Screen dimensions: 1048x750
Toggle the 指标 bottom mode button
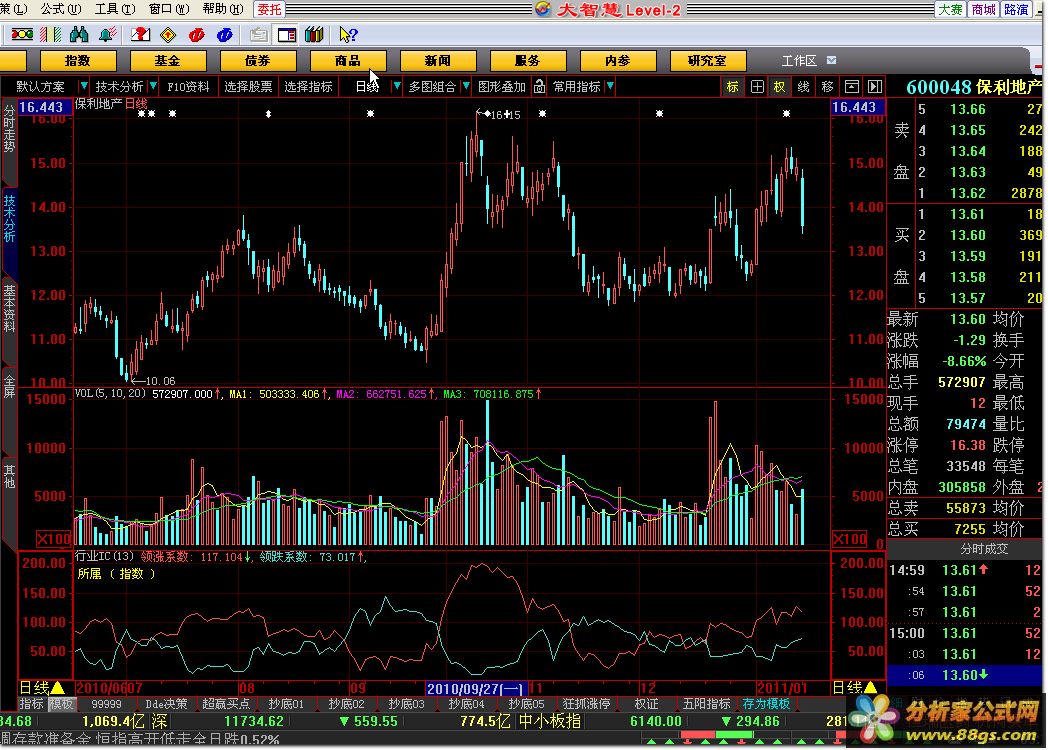pyautogui.click(x=31, y=704)
